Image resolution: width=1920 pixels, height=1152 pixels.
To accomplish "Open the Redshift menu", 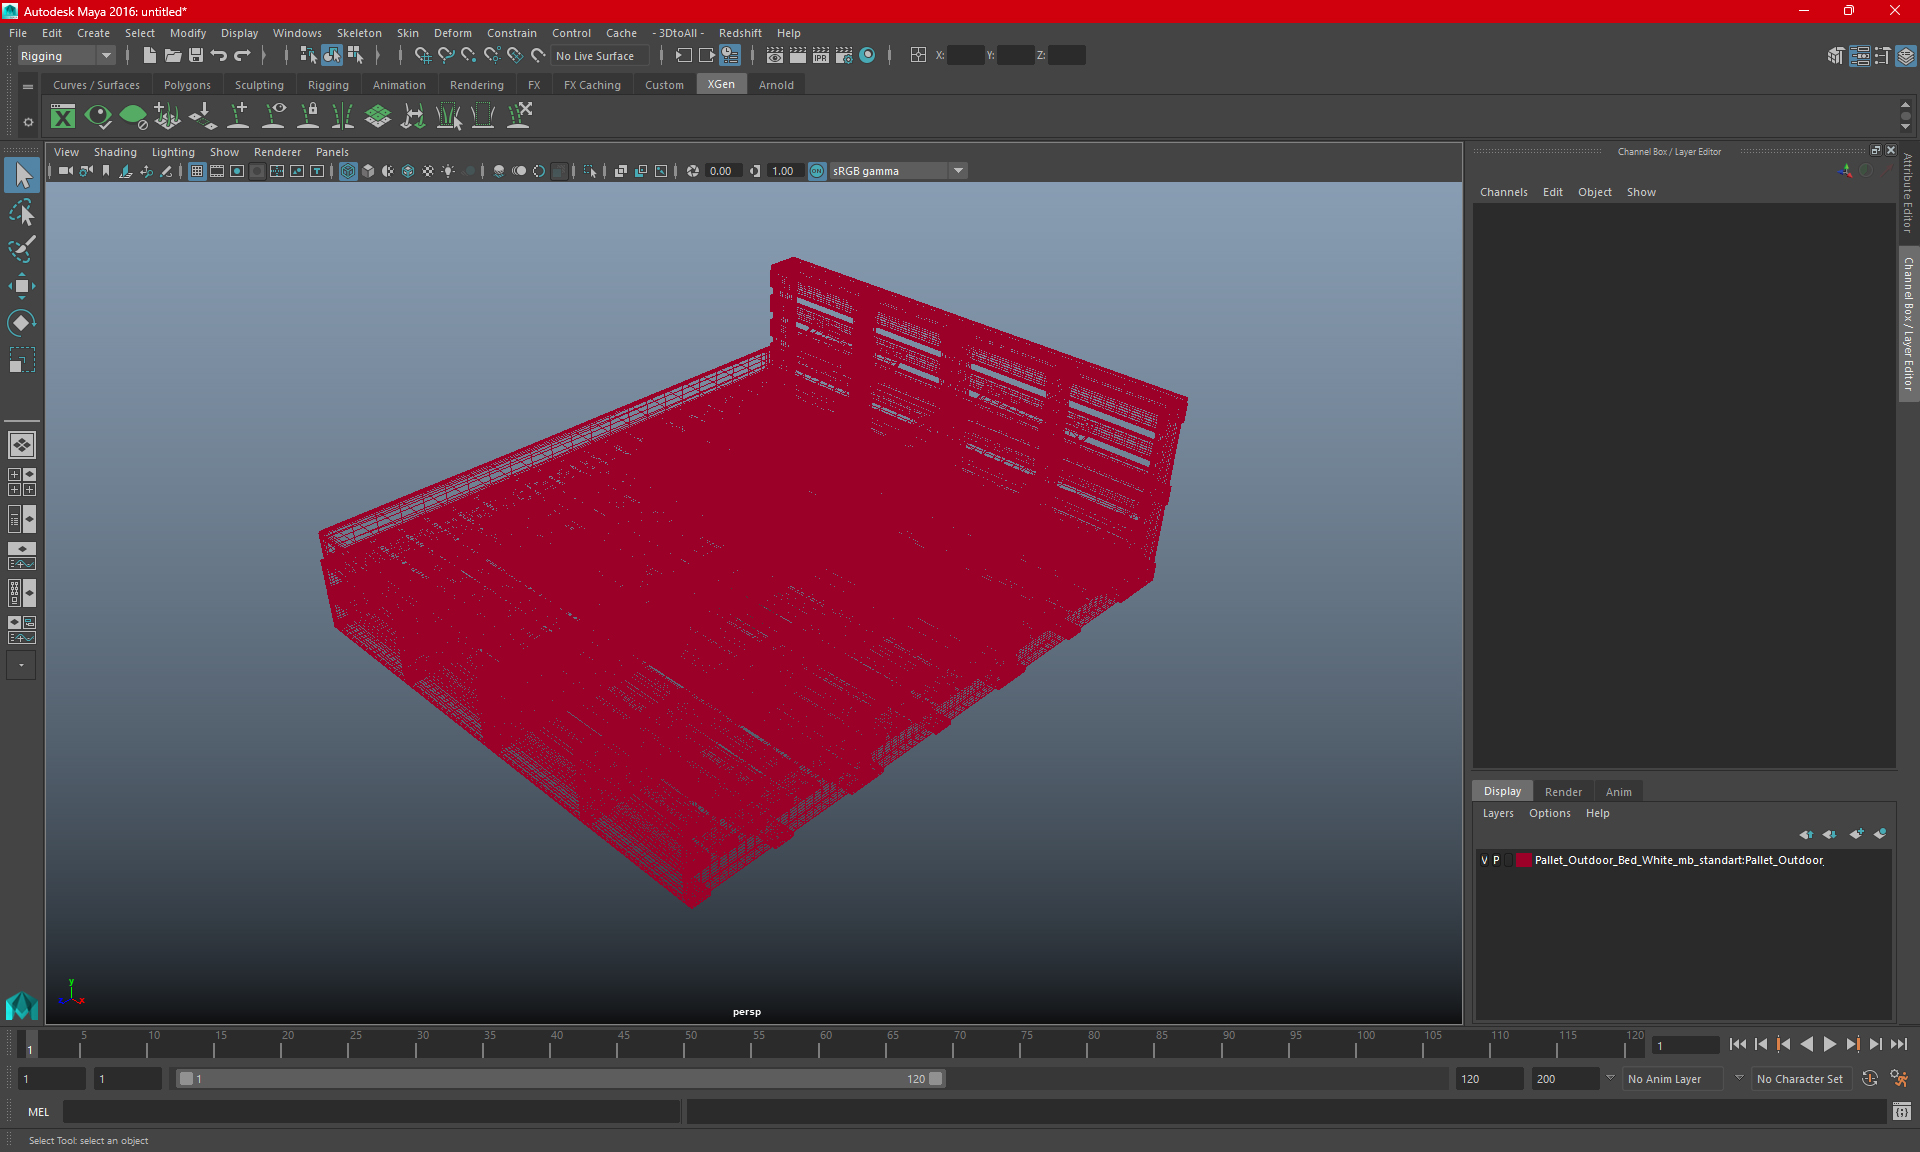I will [740, 33].
